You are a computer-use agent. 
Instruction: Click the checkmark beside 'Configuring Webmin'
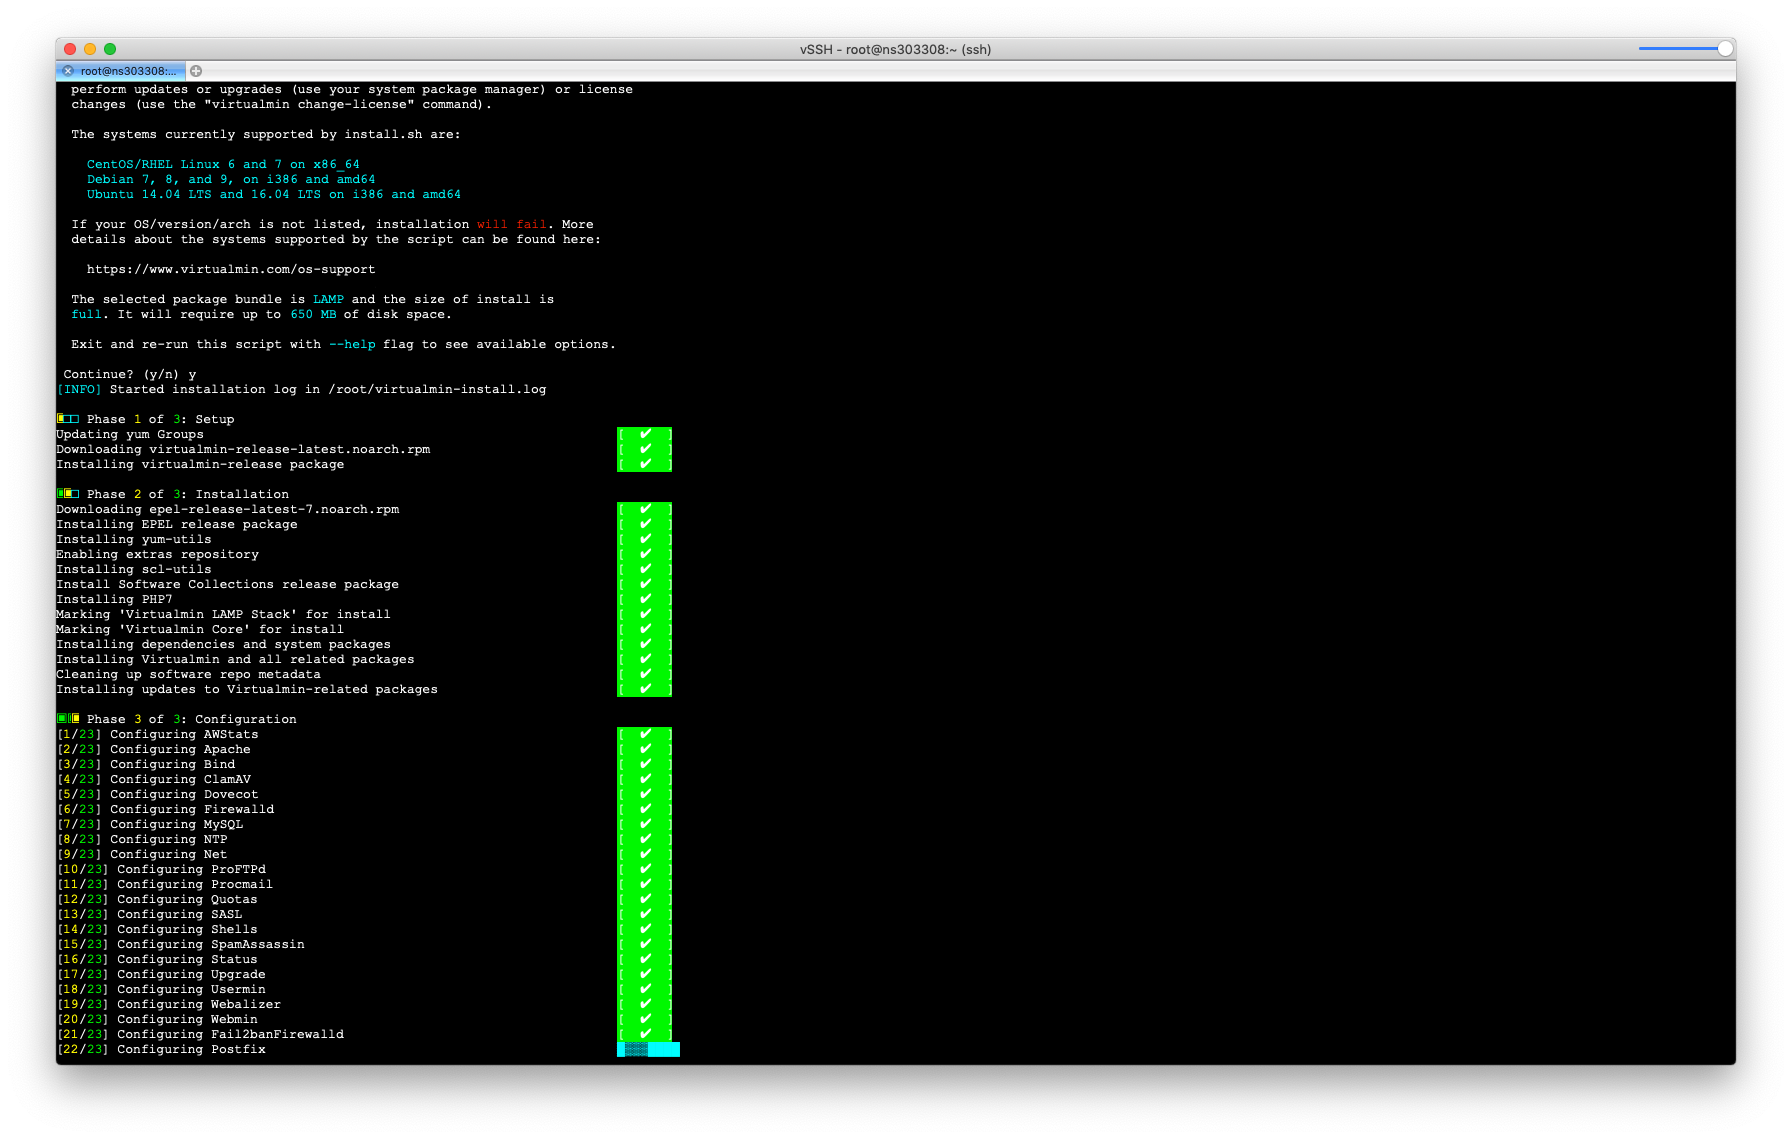click(645, 1019)
